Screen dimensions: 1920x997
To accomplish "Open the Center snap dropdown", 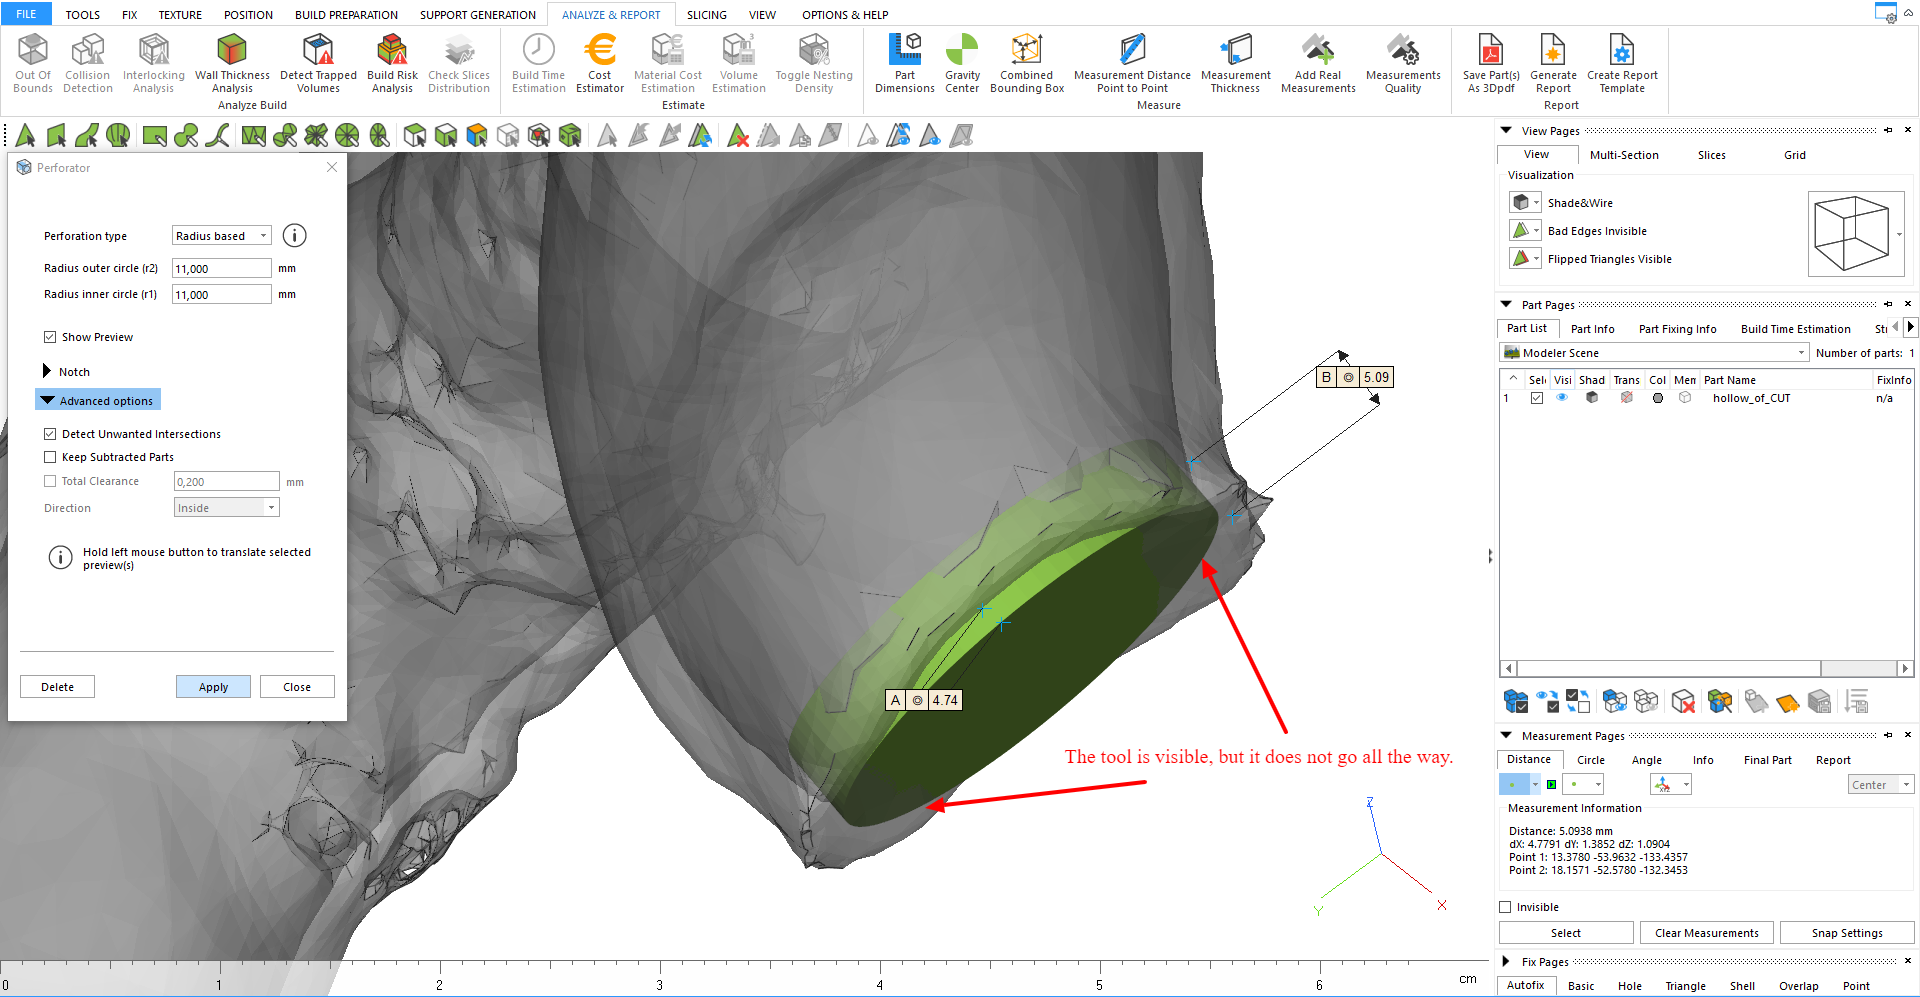I will click(1880, 785).
